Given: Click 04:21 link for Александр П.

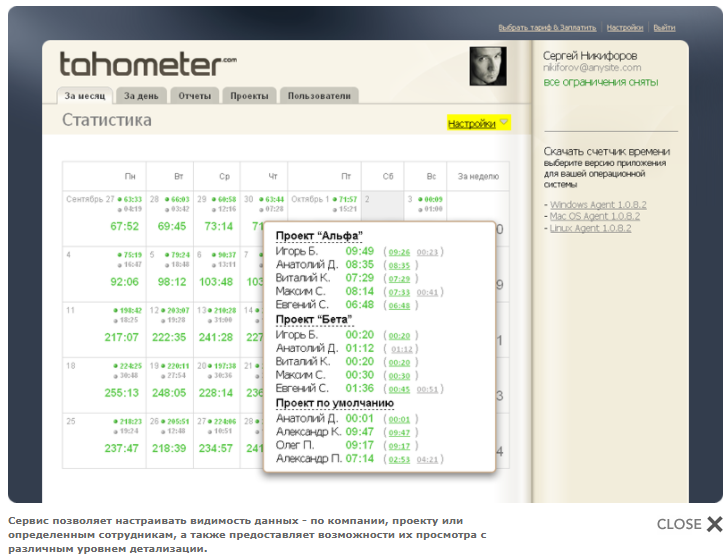Looking at the screenshot, I should 427,460.
